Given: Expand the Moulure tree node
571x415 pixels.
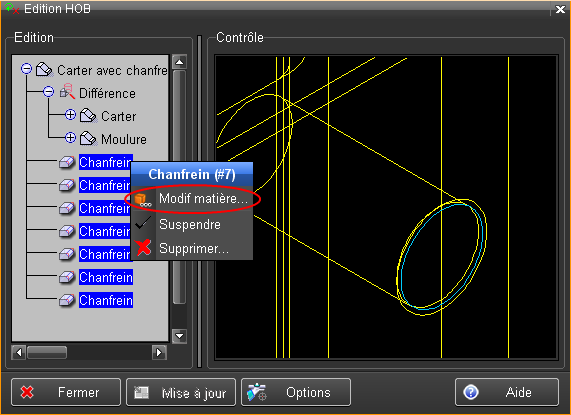Looking at the screenshot, I should coord(70,138).
